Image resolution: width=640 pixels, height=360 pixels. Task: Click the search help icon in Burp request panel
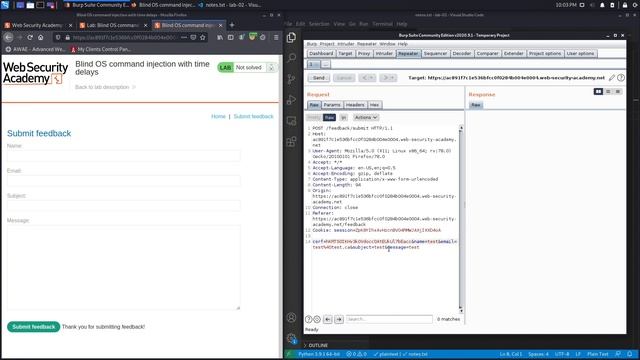click(309, 319)
